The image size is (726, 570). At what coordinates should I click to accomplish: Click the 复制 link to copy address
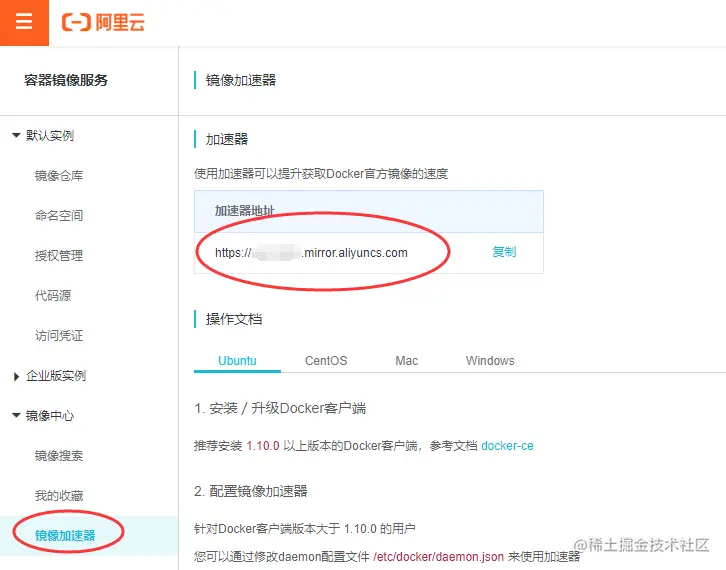pos(504,252)
